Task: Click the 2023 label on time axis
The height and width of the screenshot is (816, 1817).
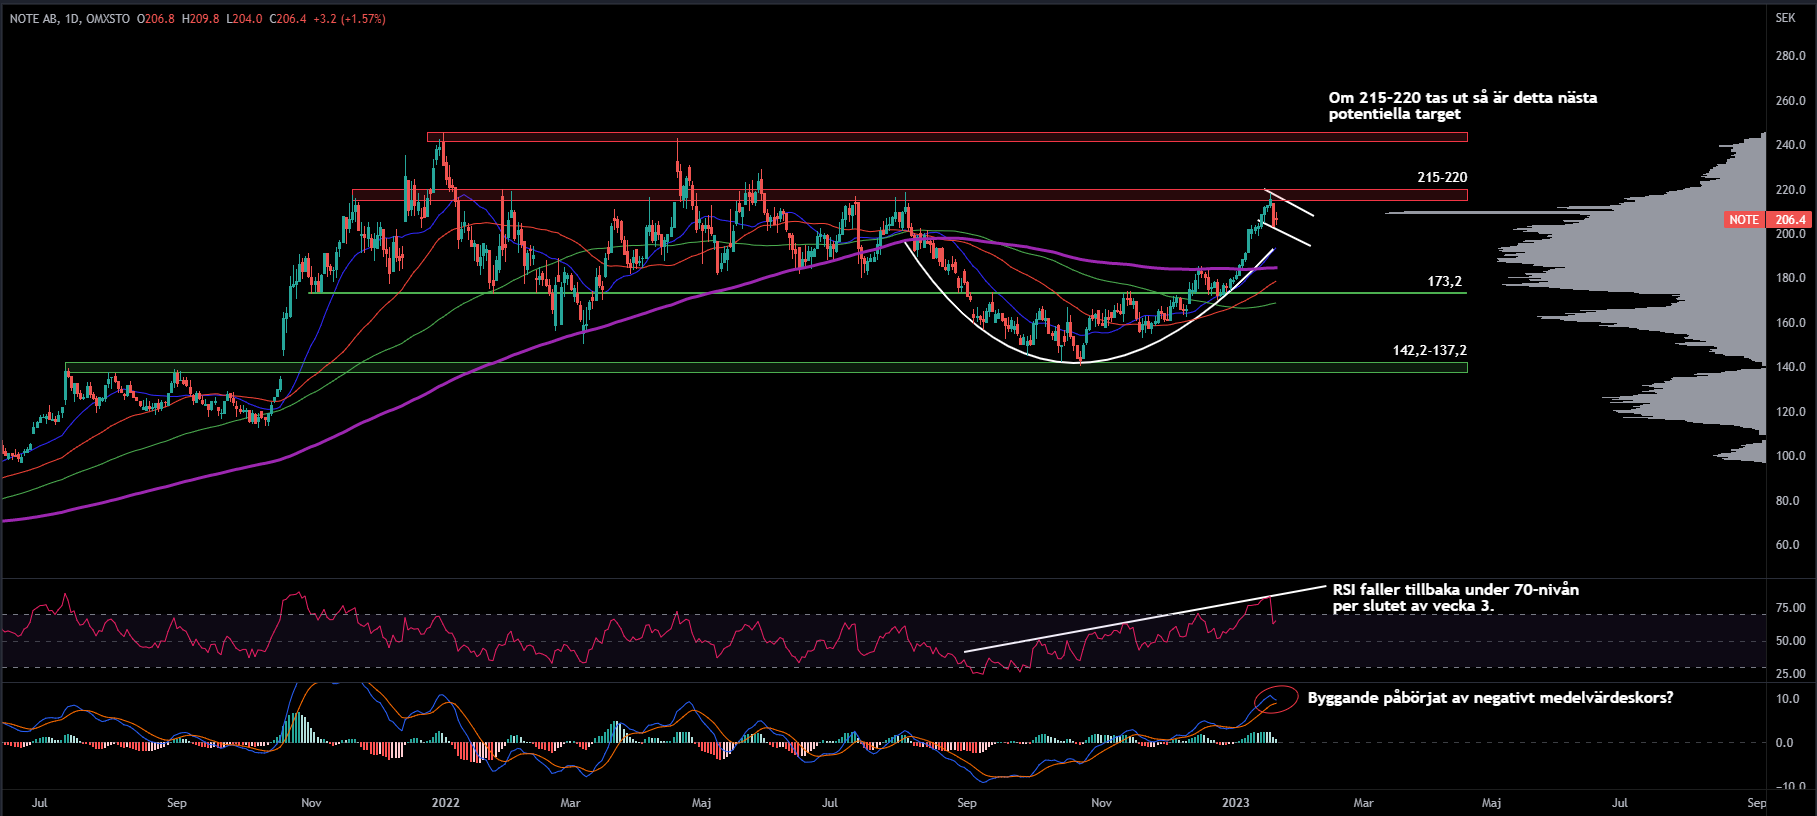Action: [x=1235, y=803]
